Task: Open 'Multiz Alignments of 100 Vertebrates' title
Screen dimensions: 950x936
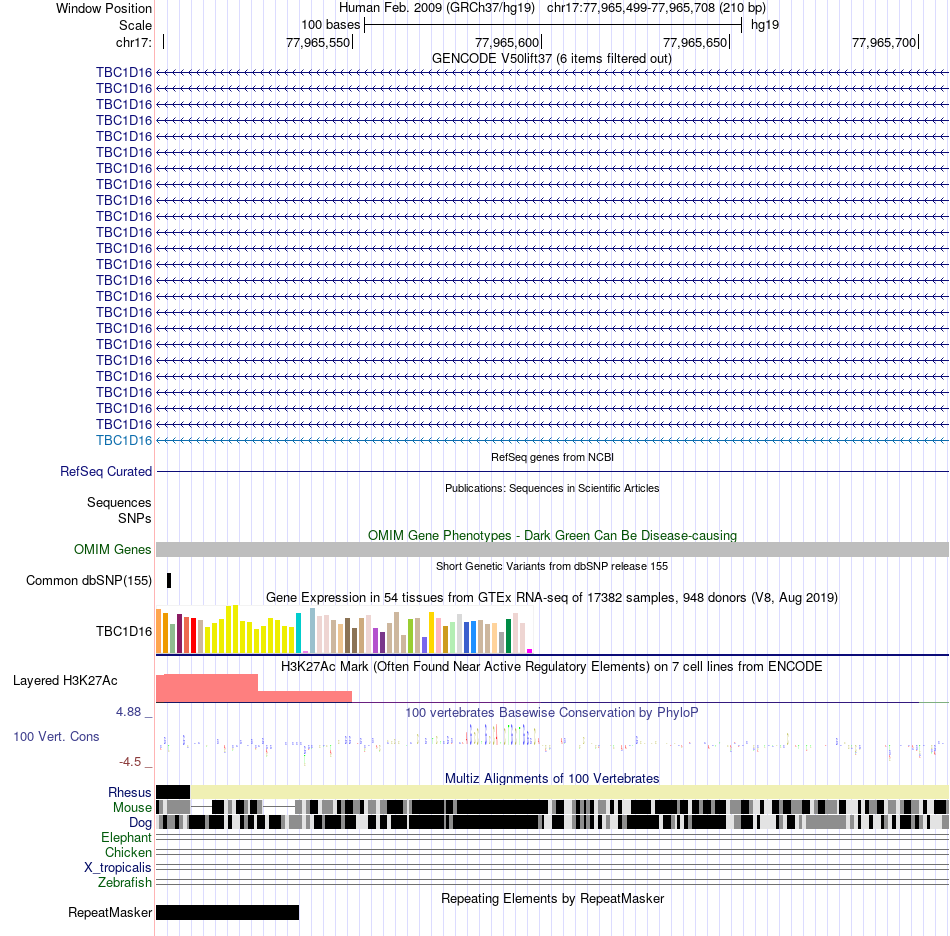Action: (x=552, y=778)
